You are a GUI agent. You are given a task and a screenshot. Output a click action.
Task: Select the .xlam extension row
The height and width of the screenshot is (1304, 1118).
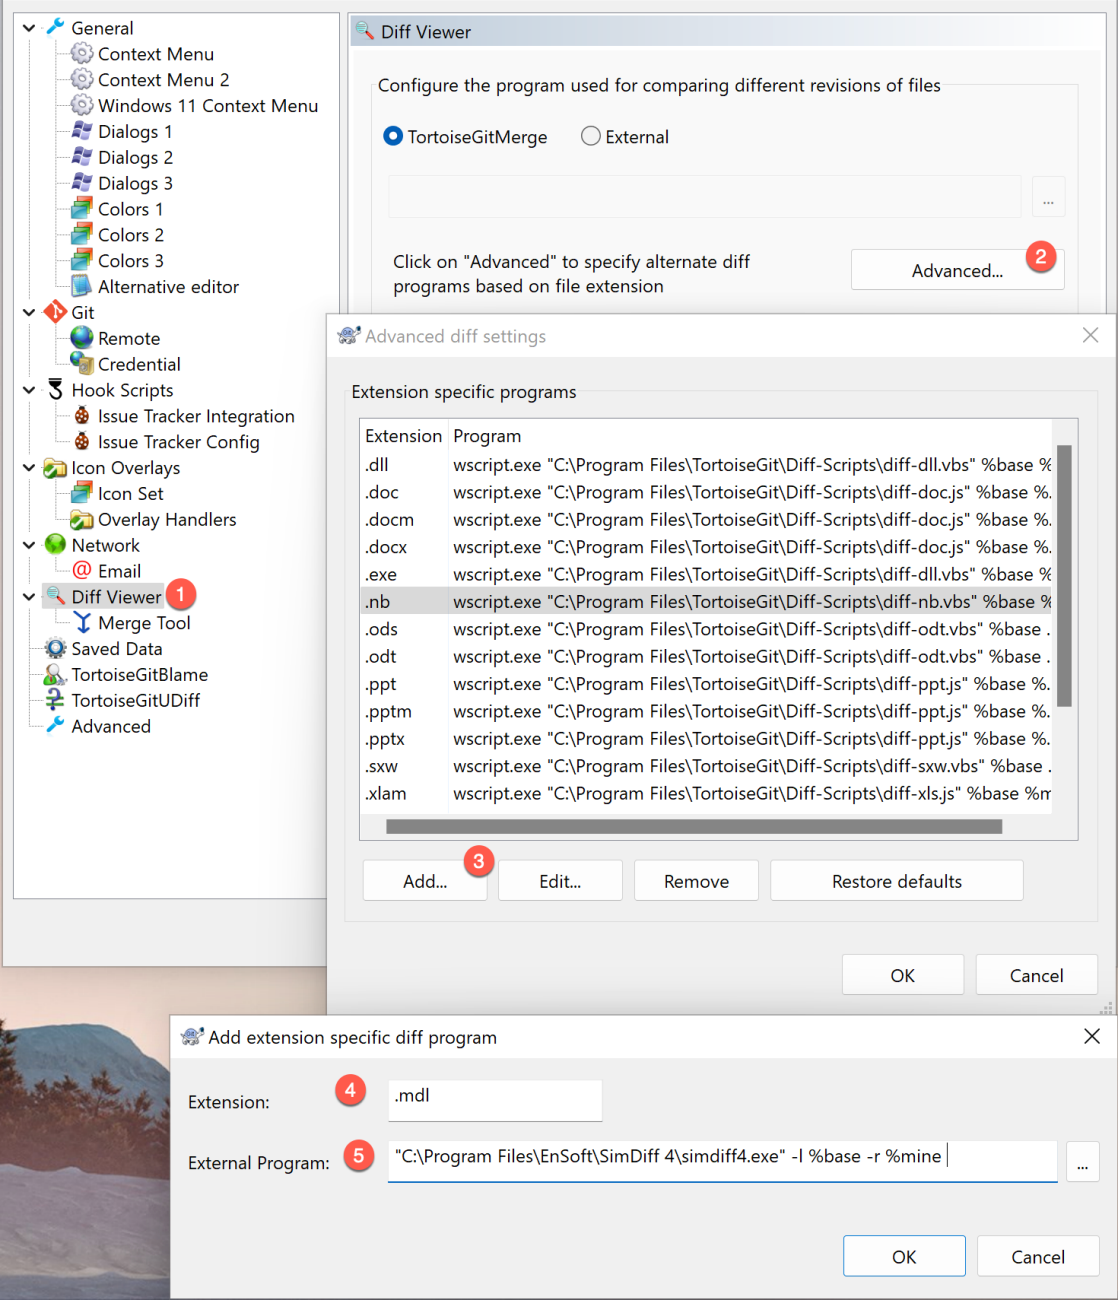706,793
